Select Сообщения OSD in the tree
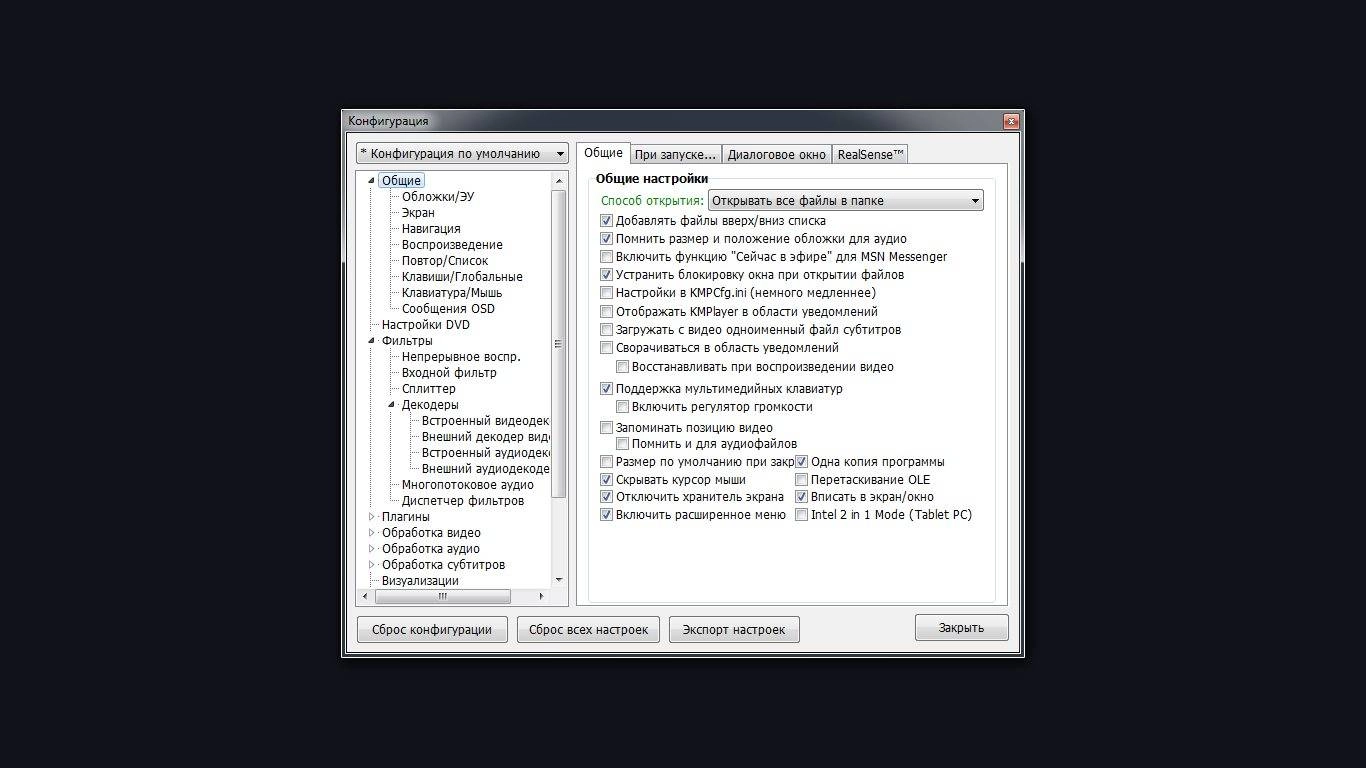The width and height of the screenshot is (1366, 768). pos(448,309)
